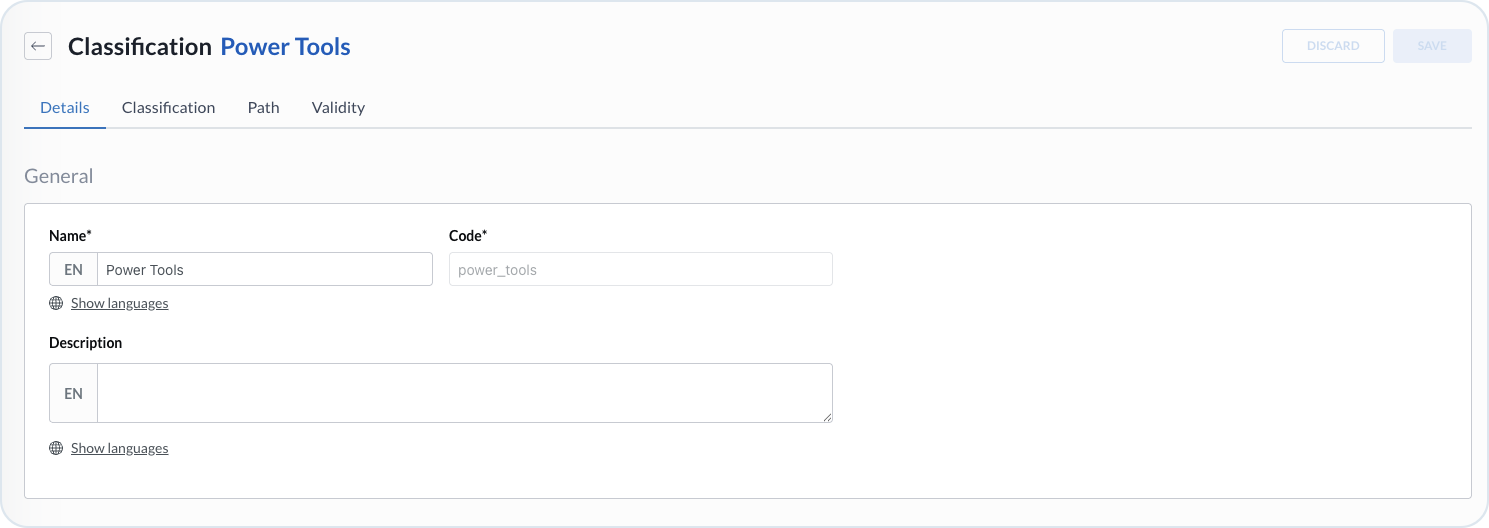Click EN language badge in Name field
The image size is (1489, 528).
[73, 270]
